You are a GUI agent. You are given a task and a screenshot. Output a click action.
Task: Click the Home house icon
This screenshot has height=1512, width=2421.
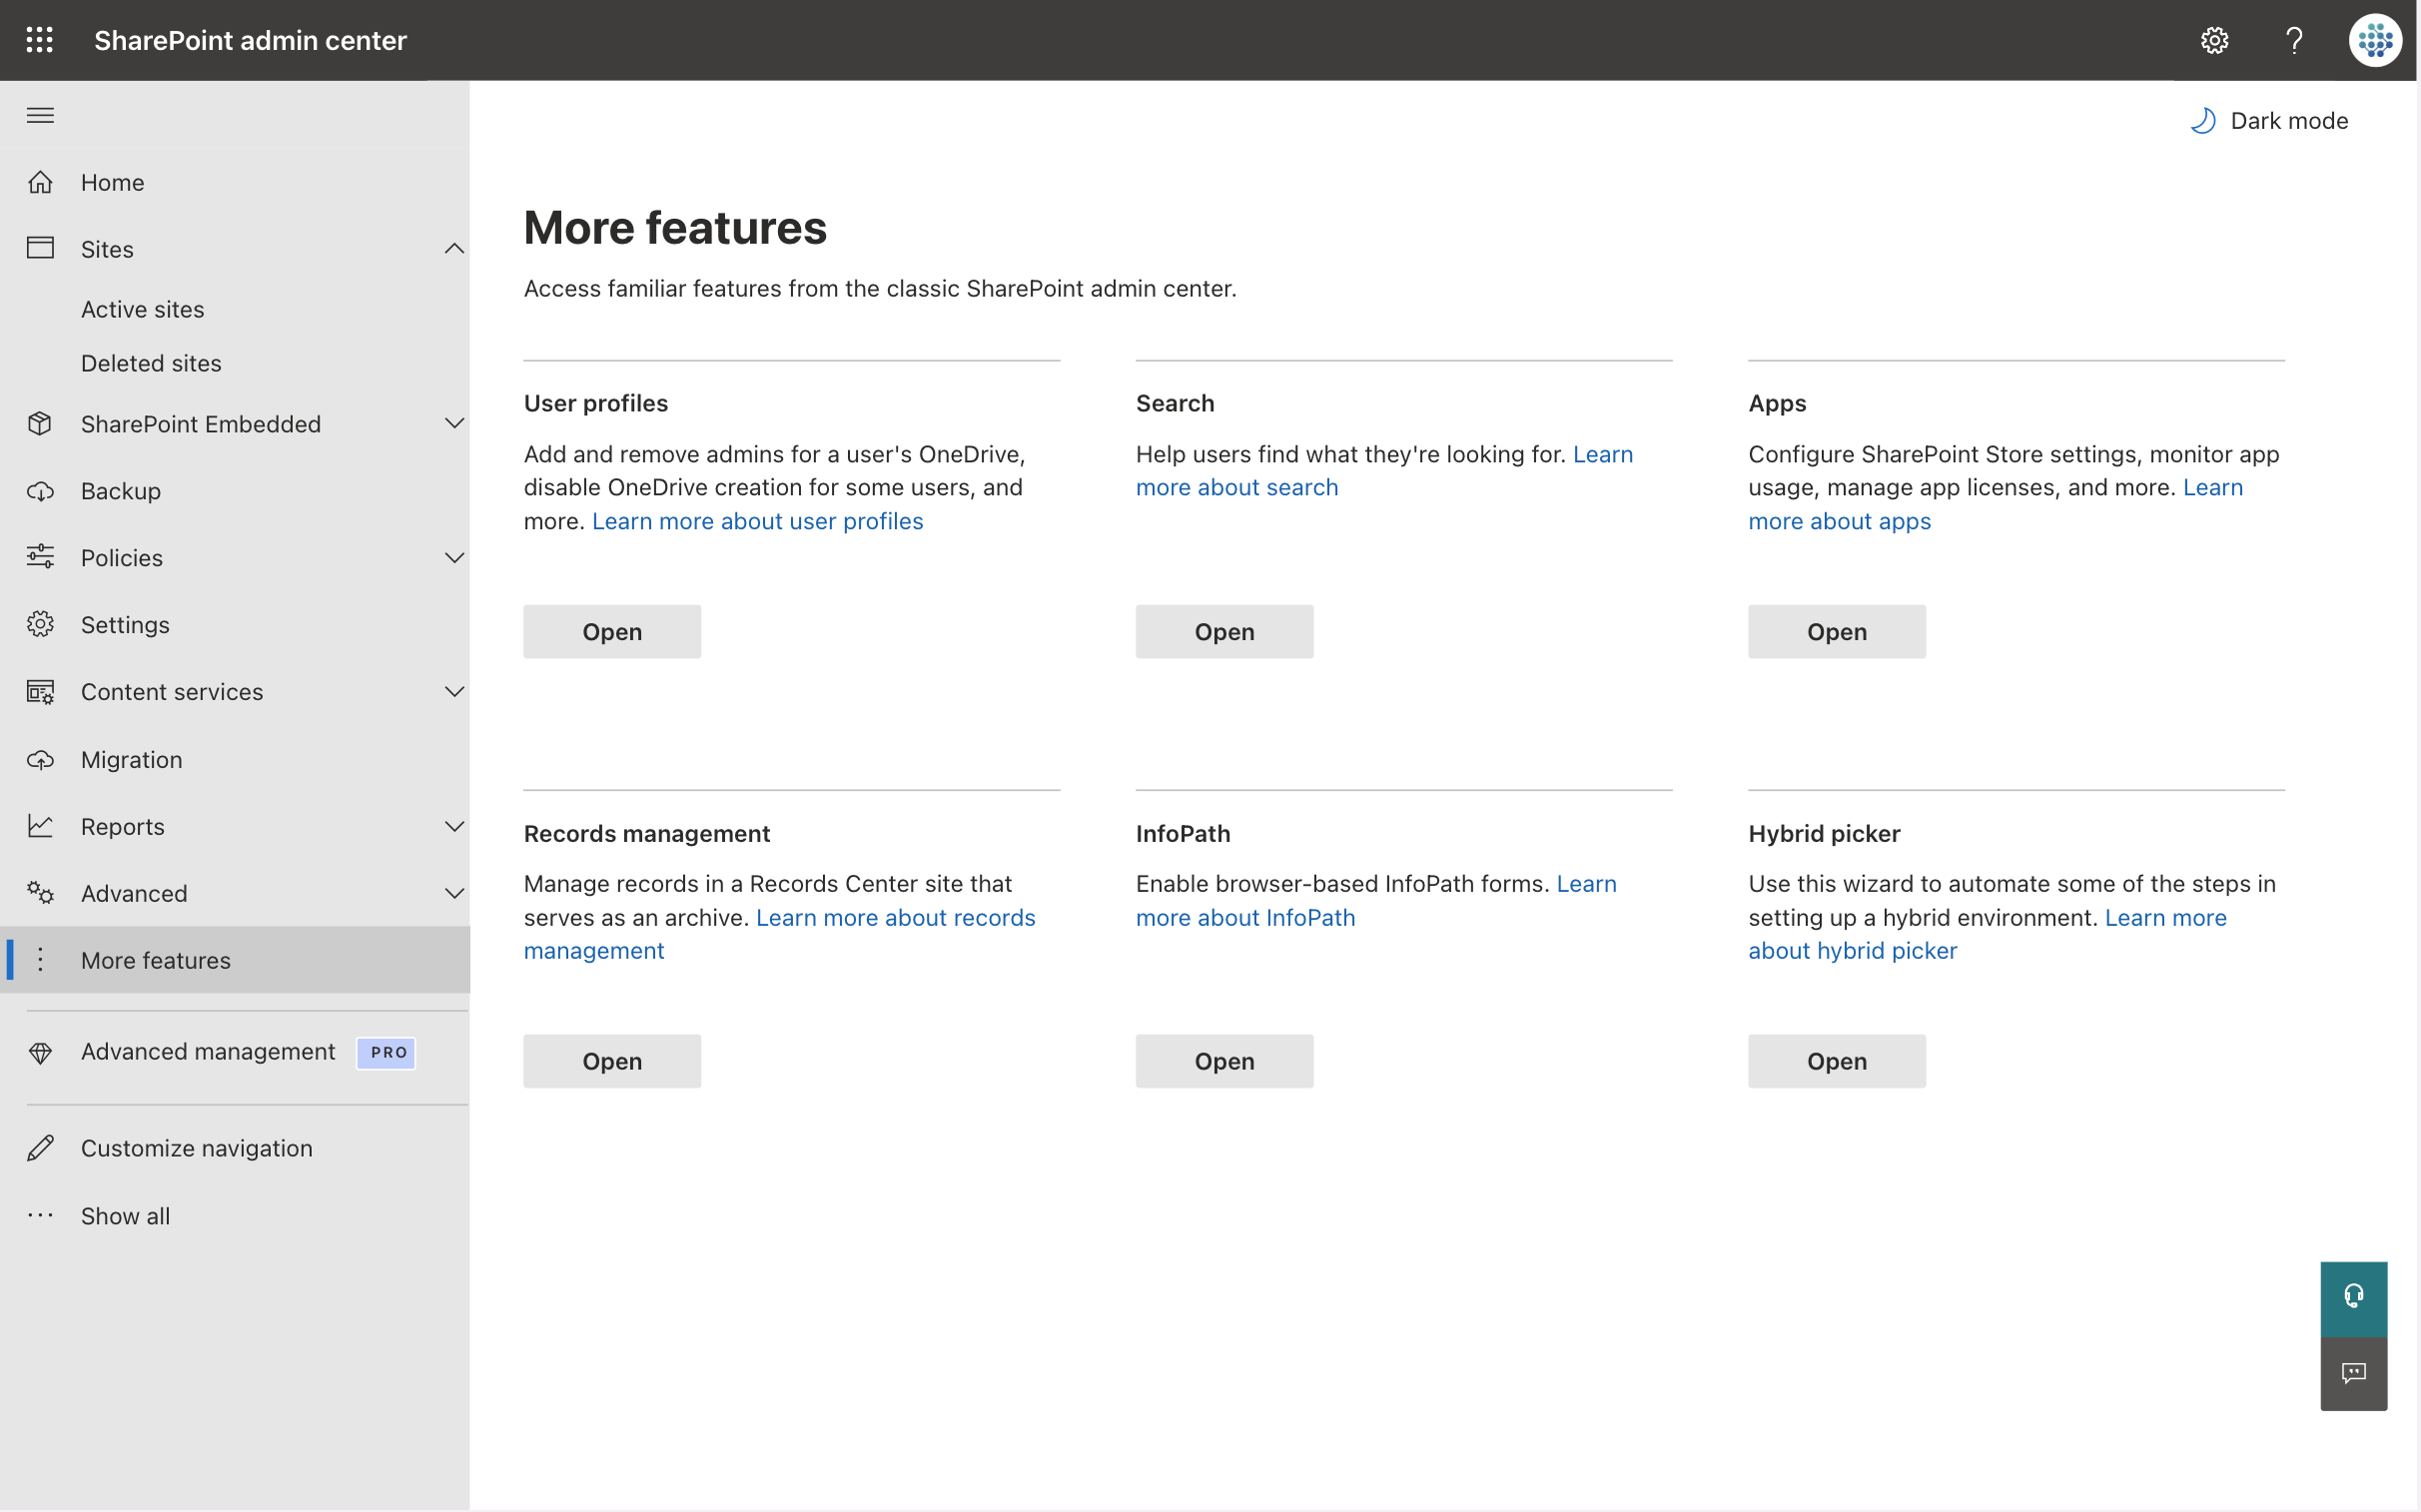(40, 182)
